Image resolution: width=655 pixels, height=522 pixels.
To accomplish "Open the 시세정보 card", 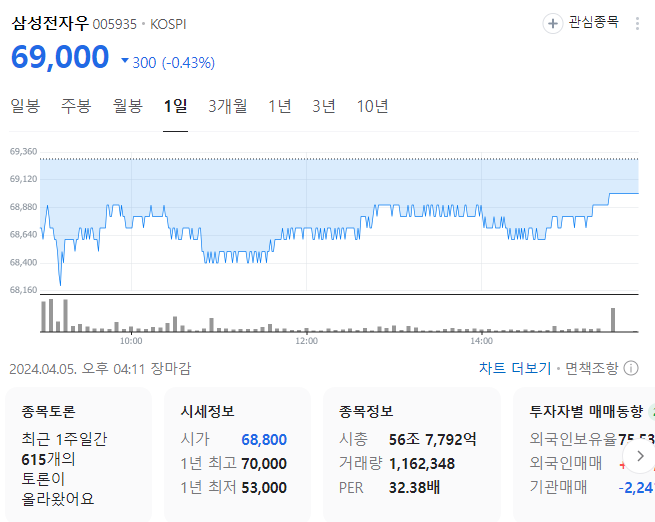I will 237,454.
